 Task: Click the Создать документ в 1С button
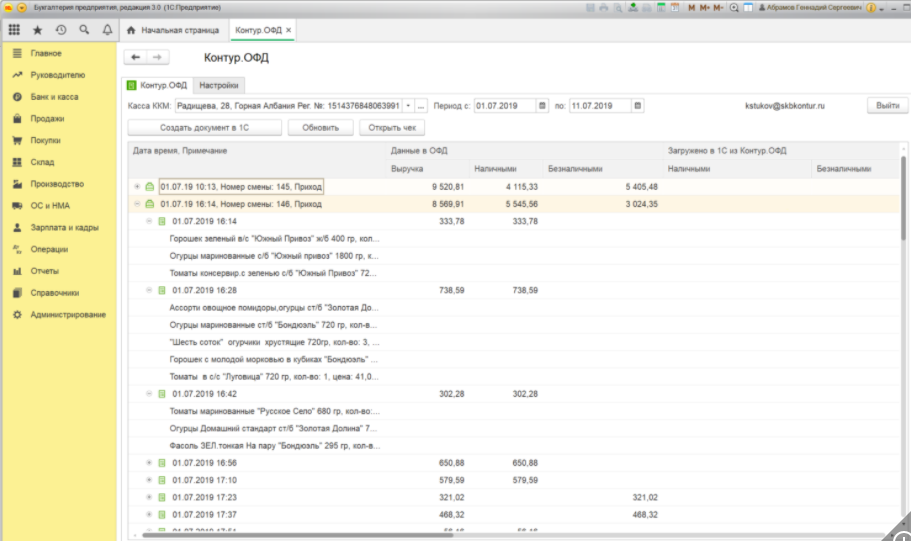(x=204, y=128)
